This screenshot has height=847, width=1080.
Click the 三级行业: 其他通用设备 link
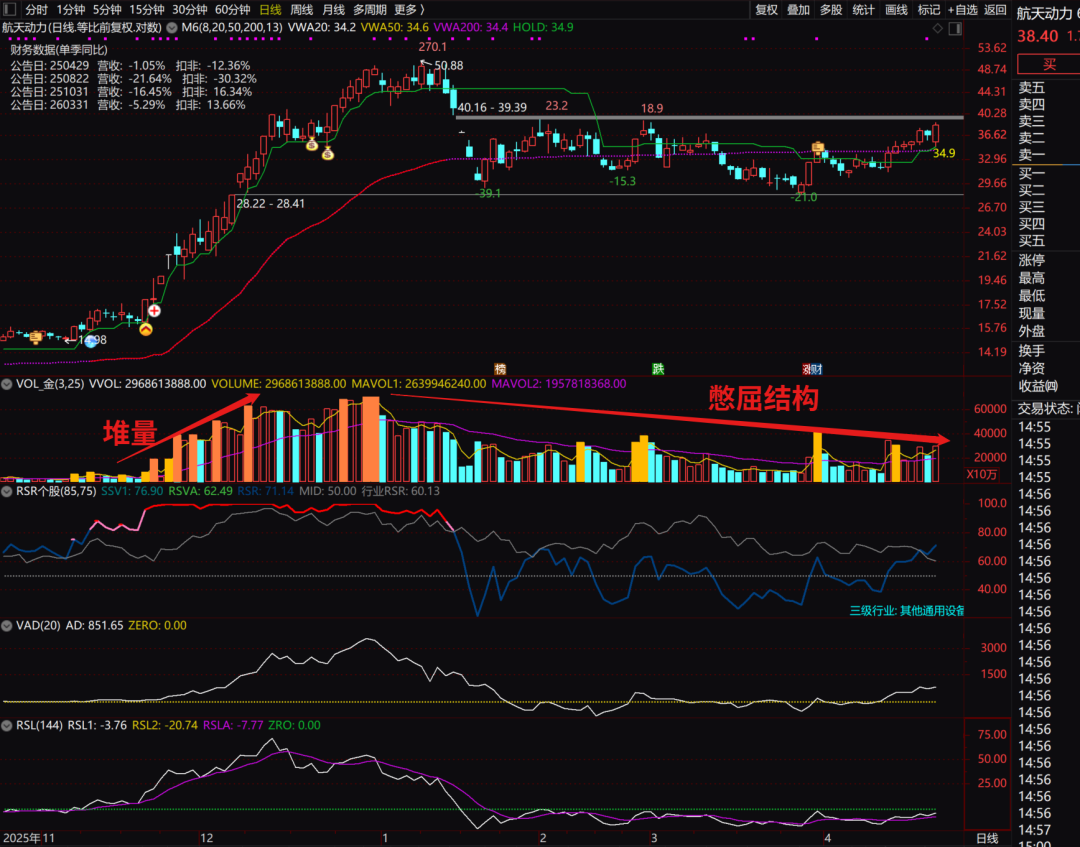tap(906, 611)
